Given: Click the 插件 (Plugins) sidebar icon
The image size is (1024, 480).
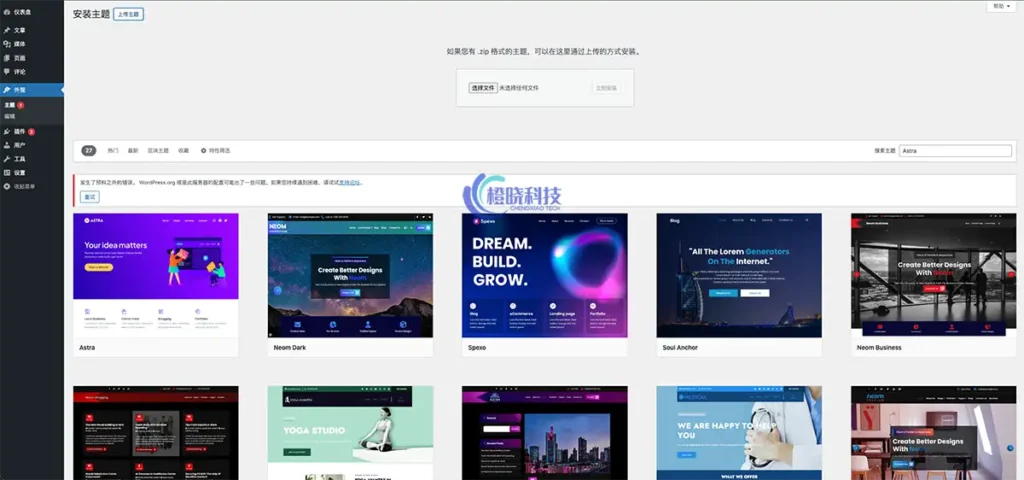Looking at the screenshot, I should pos(7,131).
